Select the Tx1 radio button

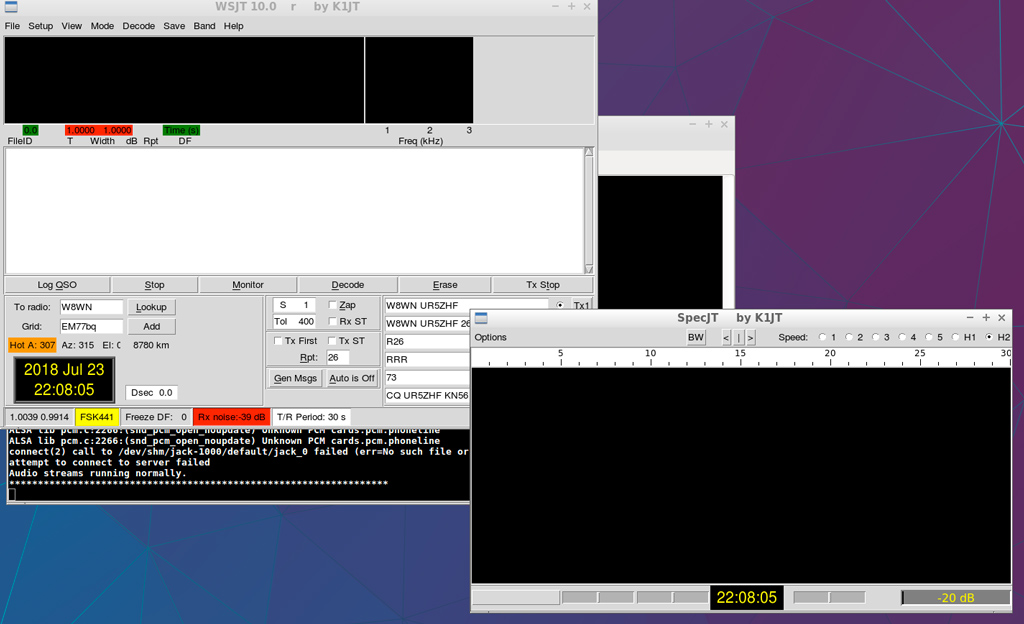560,305
